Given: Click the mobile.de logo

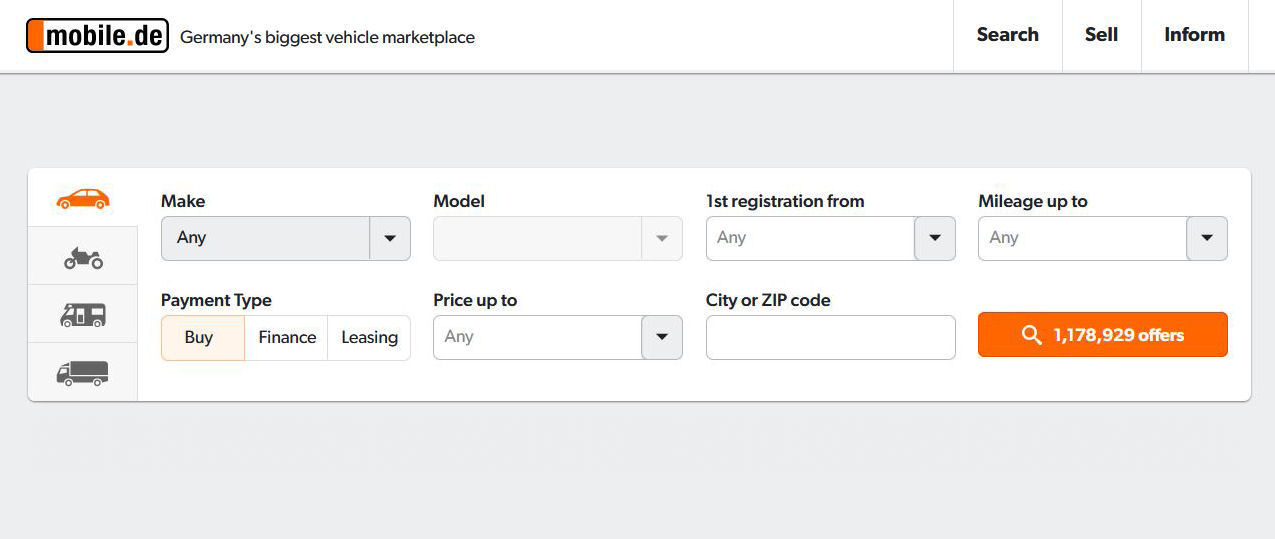Looking at the screenshot, I should [97, 36].
